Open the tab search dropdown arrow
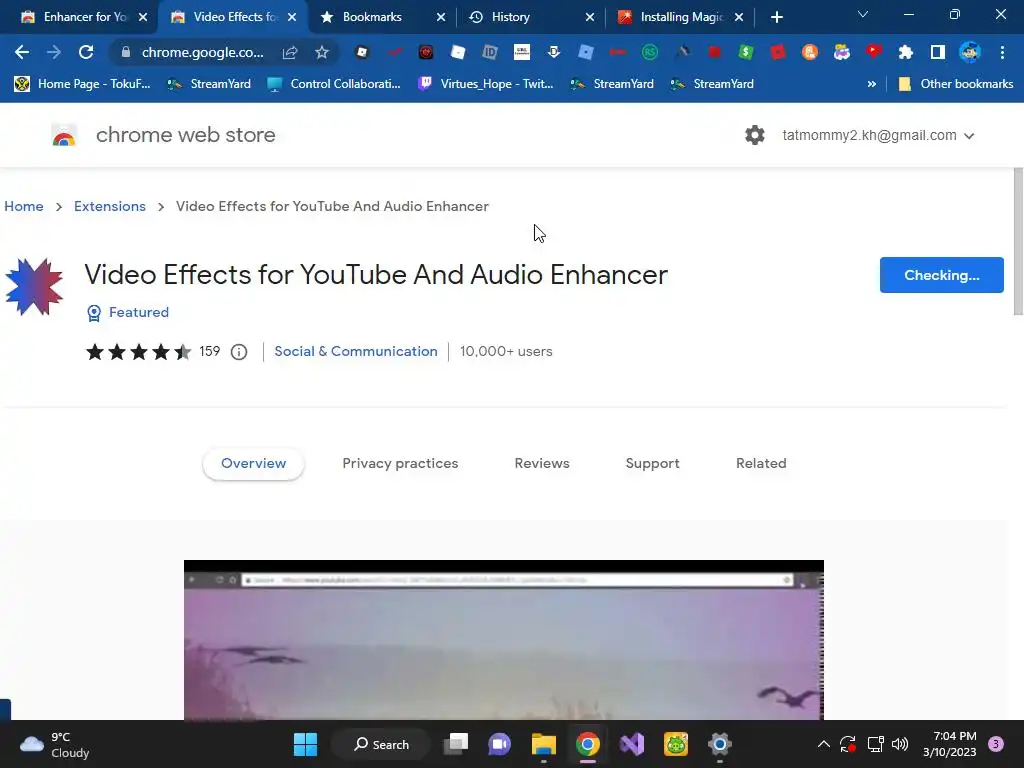 [863, 14]
